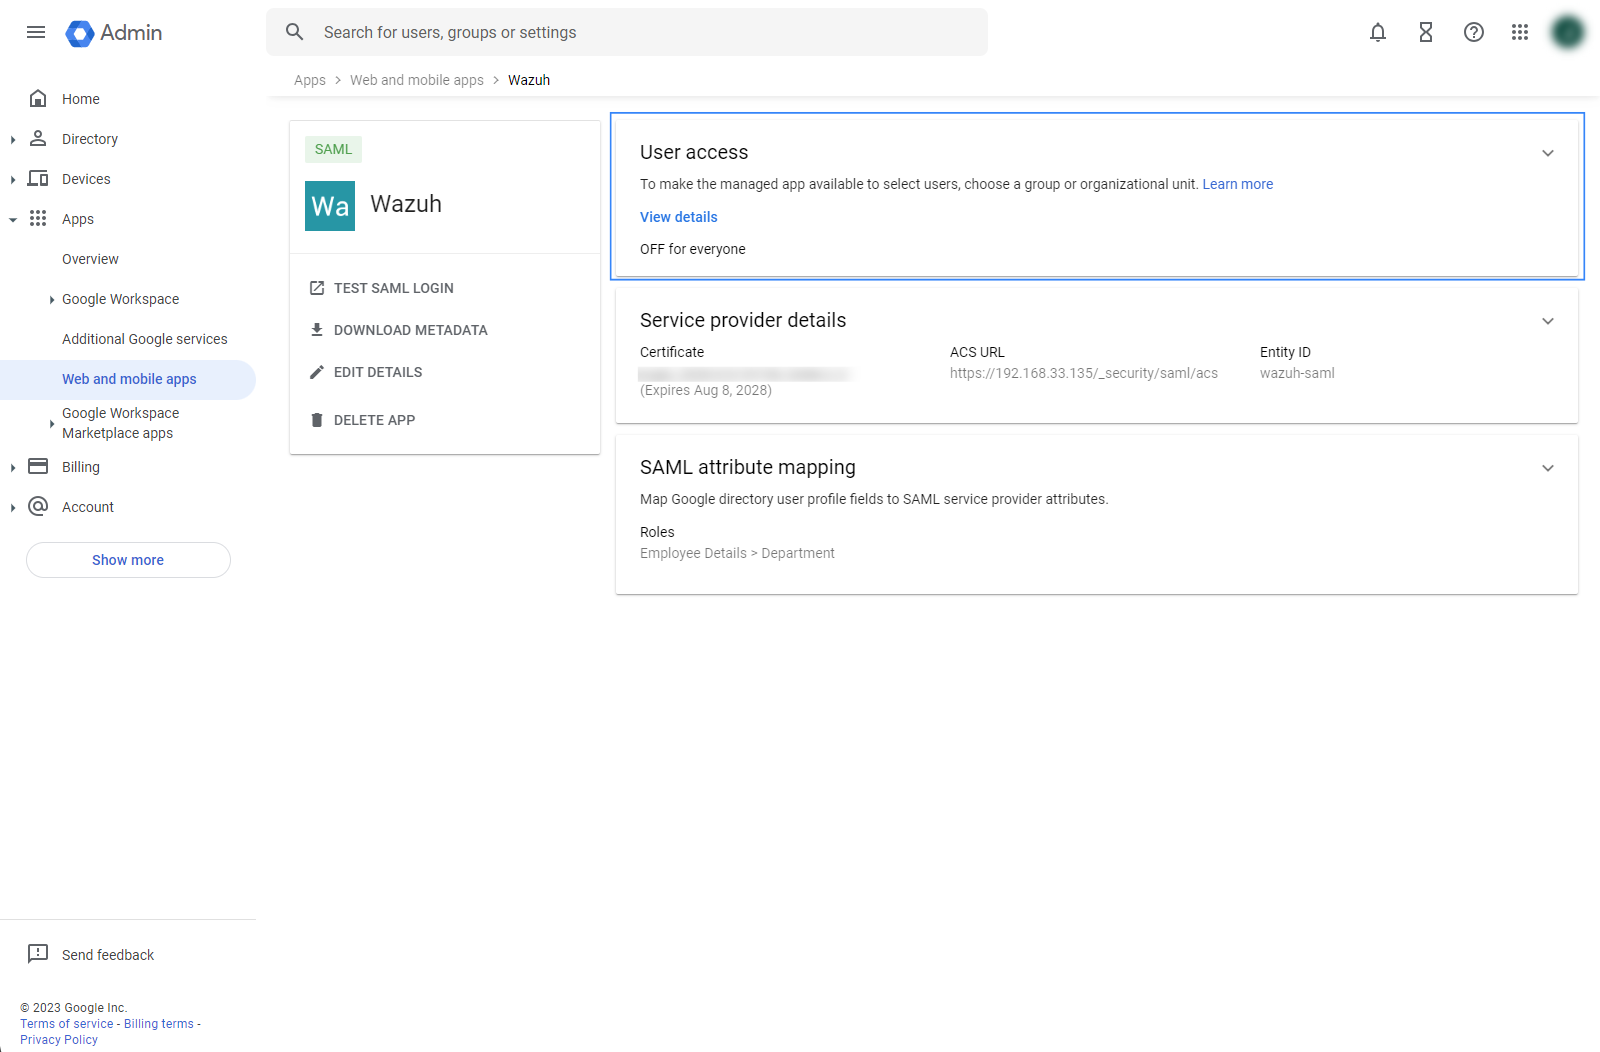The image size is (1600, 1052).
Task: Open the Overview menu item under Apps
Action: (90, 259)
